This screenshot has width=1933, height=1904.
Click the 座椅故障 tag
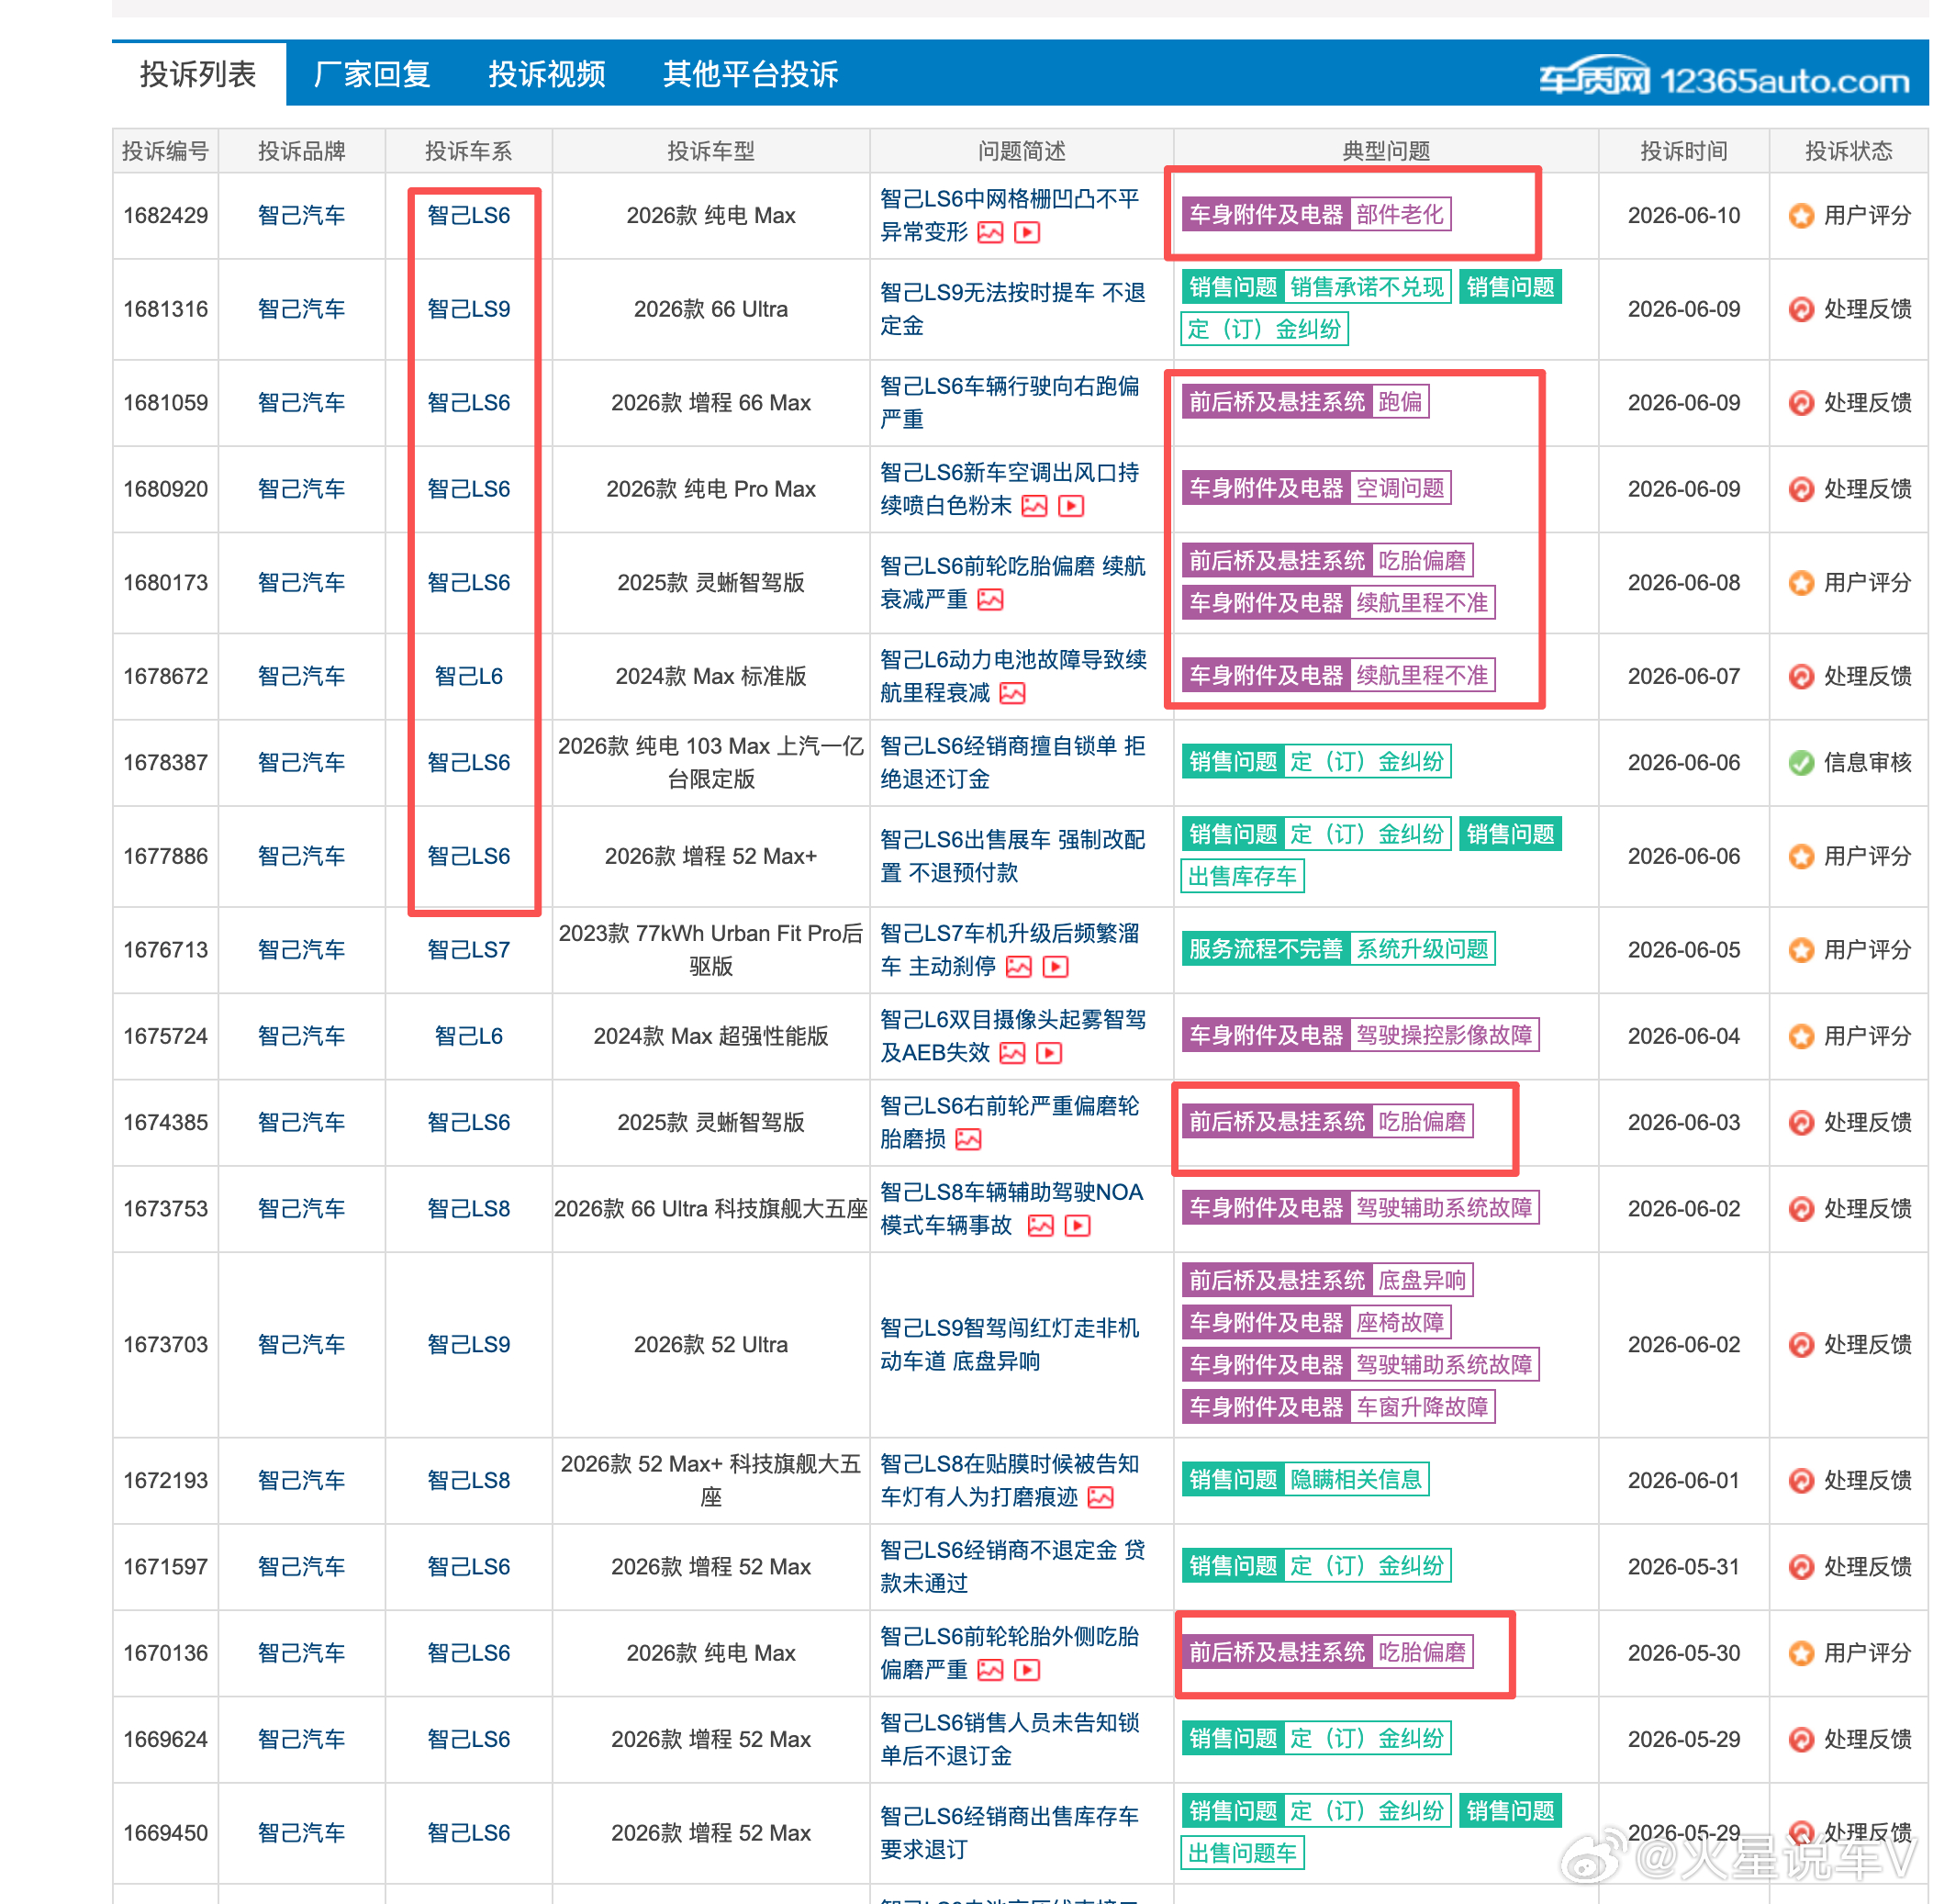point(1400,1323)
